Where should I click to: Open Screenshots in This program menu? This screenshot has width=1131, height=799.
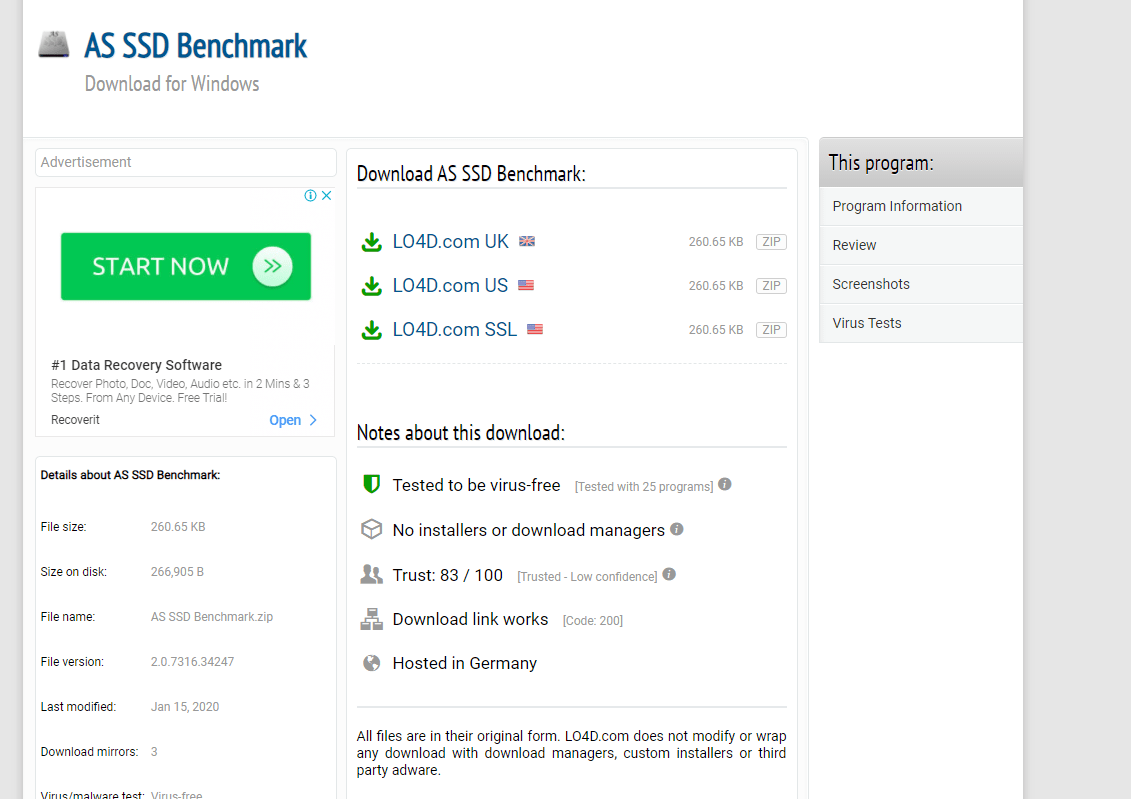click(x=921, y=284)
